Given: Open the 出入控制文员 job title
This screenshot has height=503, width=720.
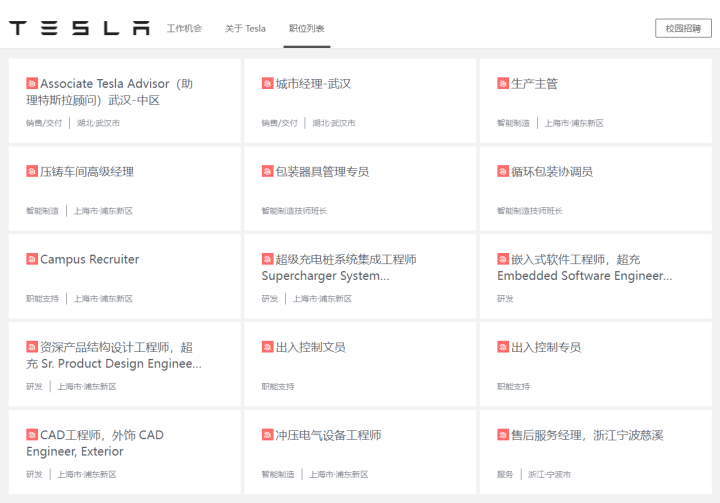Looking at the screenshot, I should click(x=310, y=347).
